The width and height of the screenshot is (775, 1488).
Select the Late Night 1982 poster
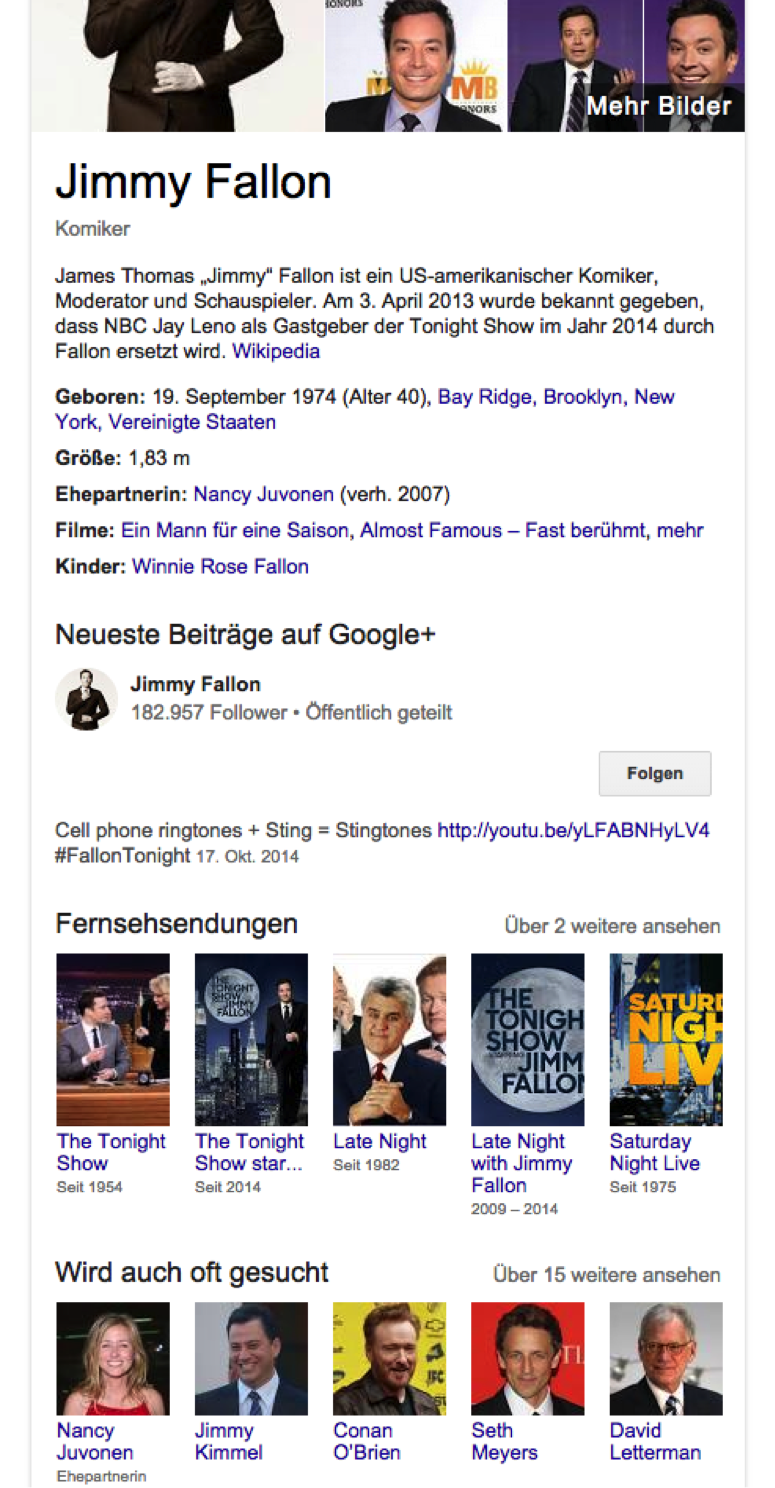pos(390,1040)
